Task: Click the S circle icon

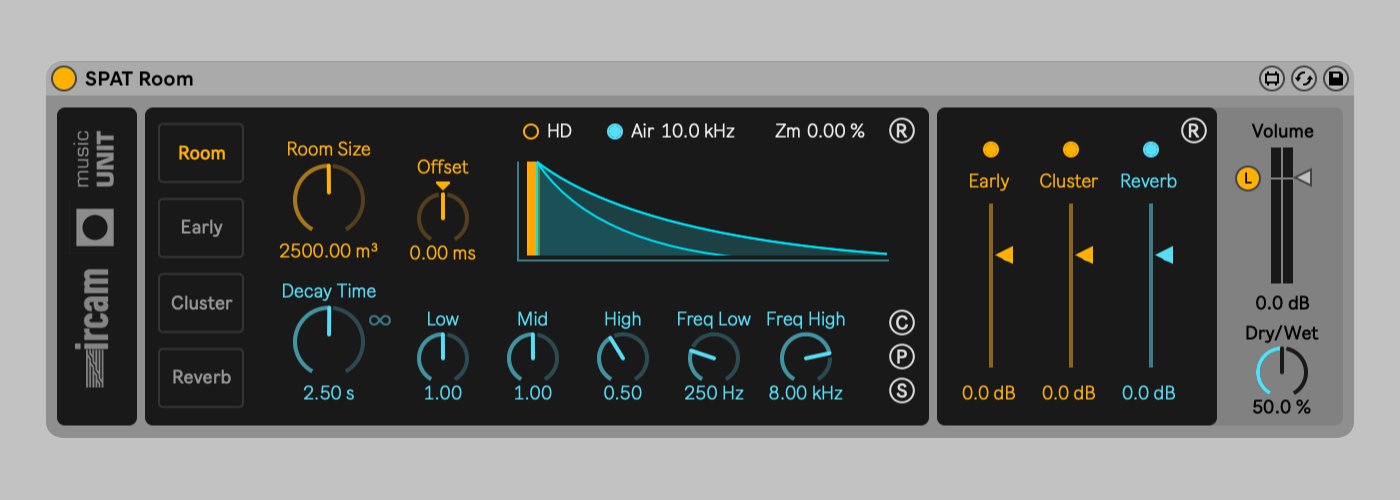Action: coord(902,391)
